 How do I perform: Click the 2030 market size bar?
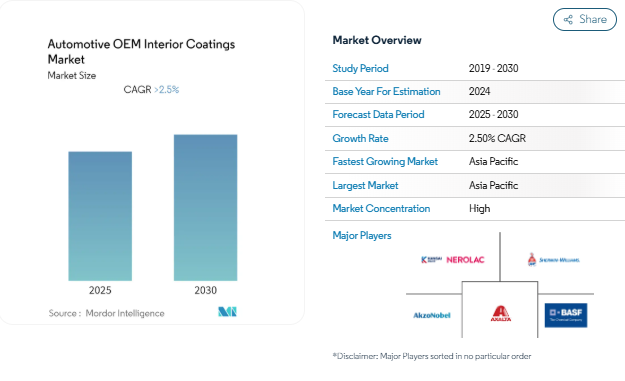pos(205,208)
